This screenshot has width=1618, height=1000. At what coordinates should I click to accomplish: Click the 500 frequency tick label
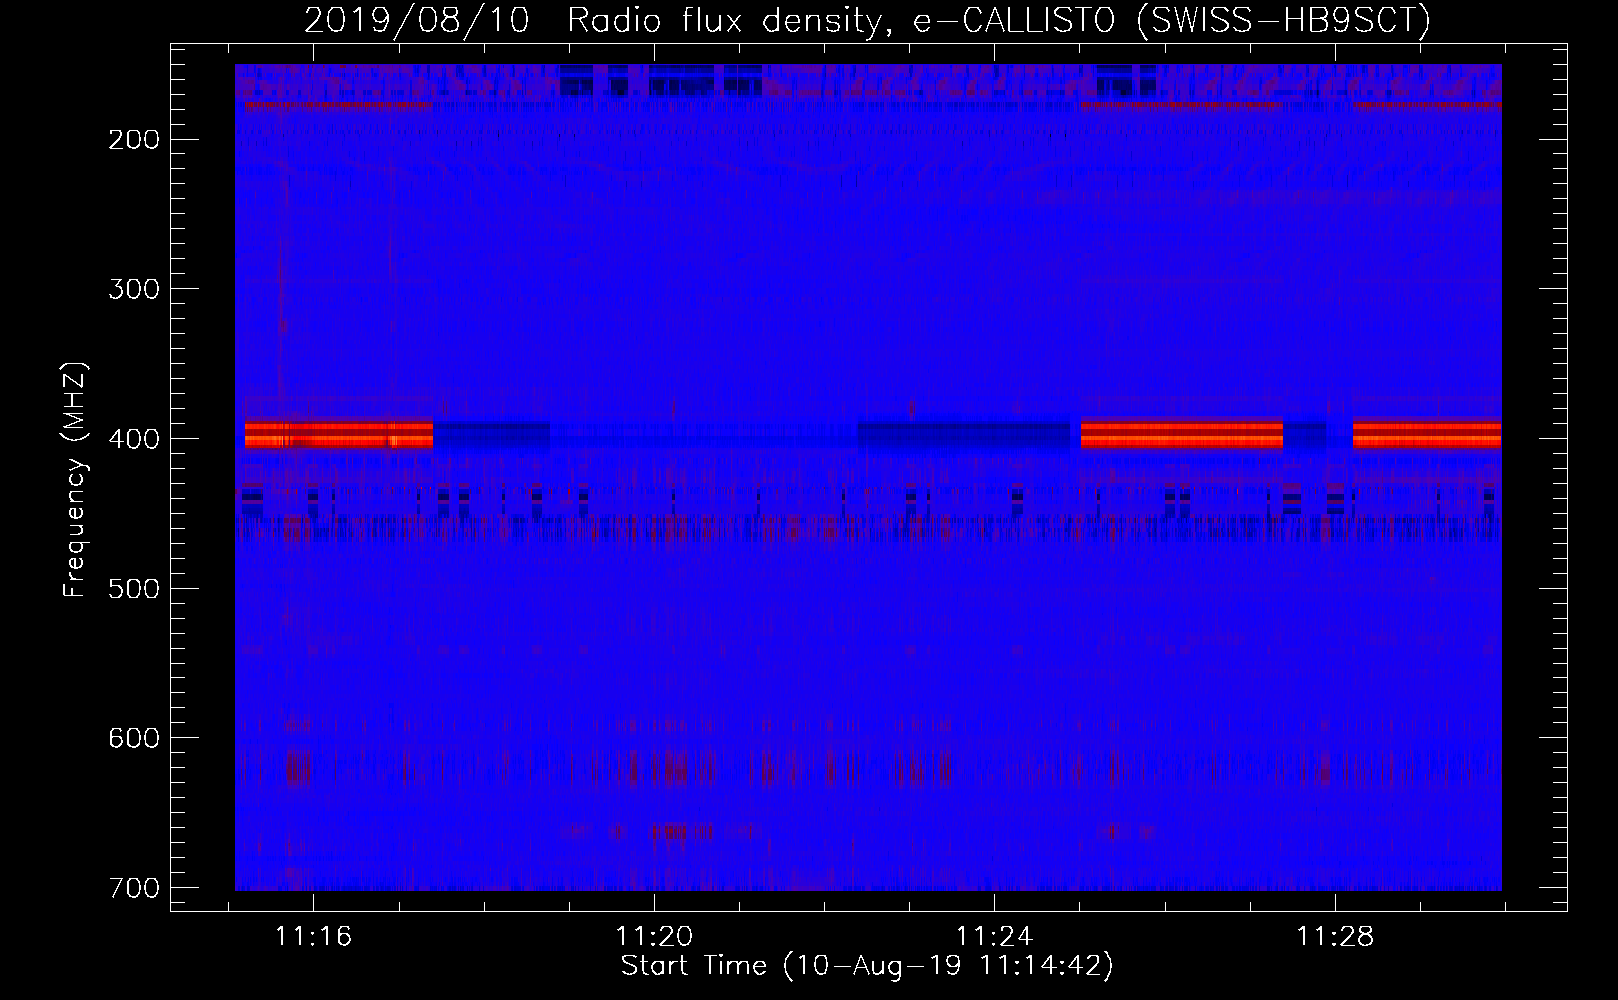(134, 589)
